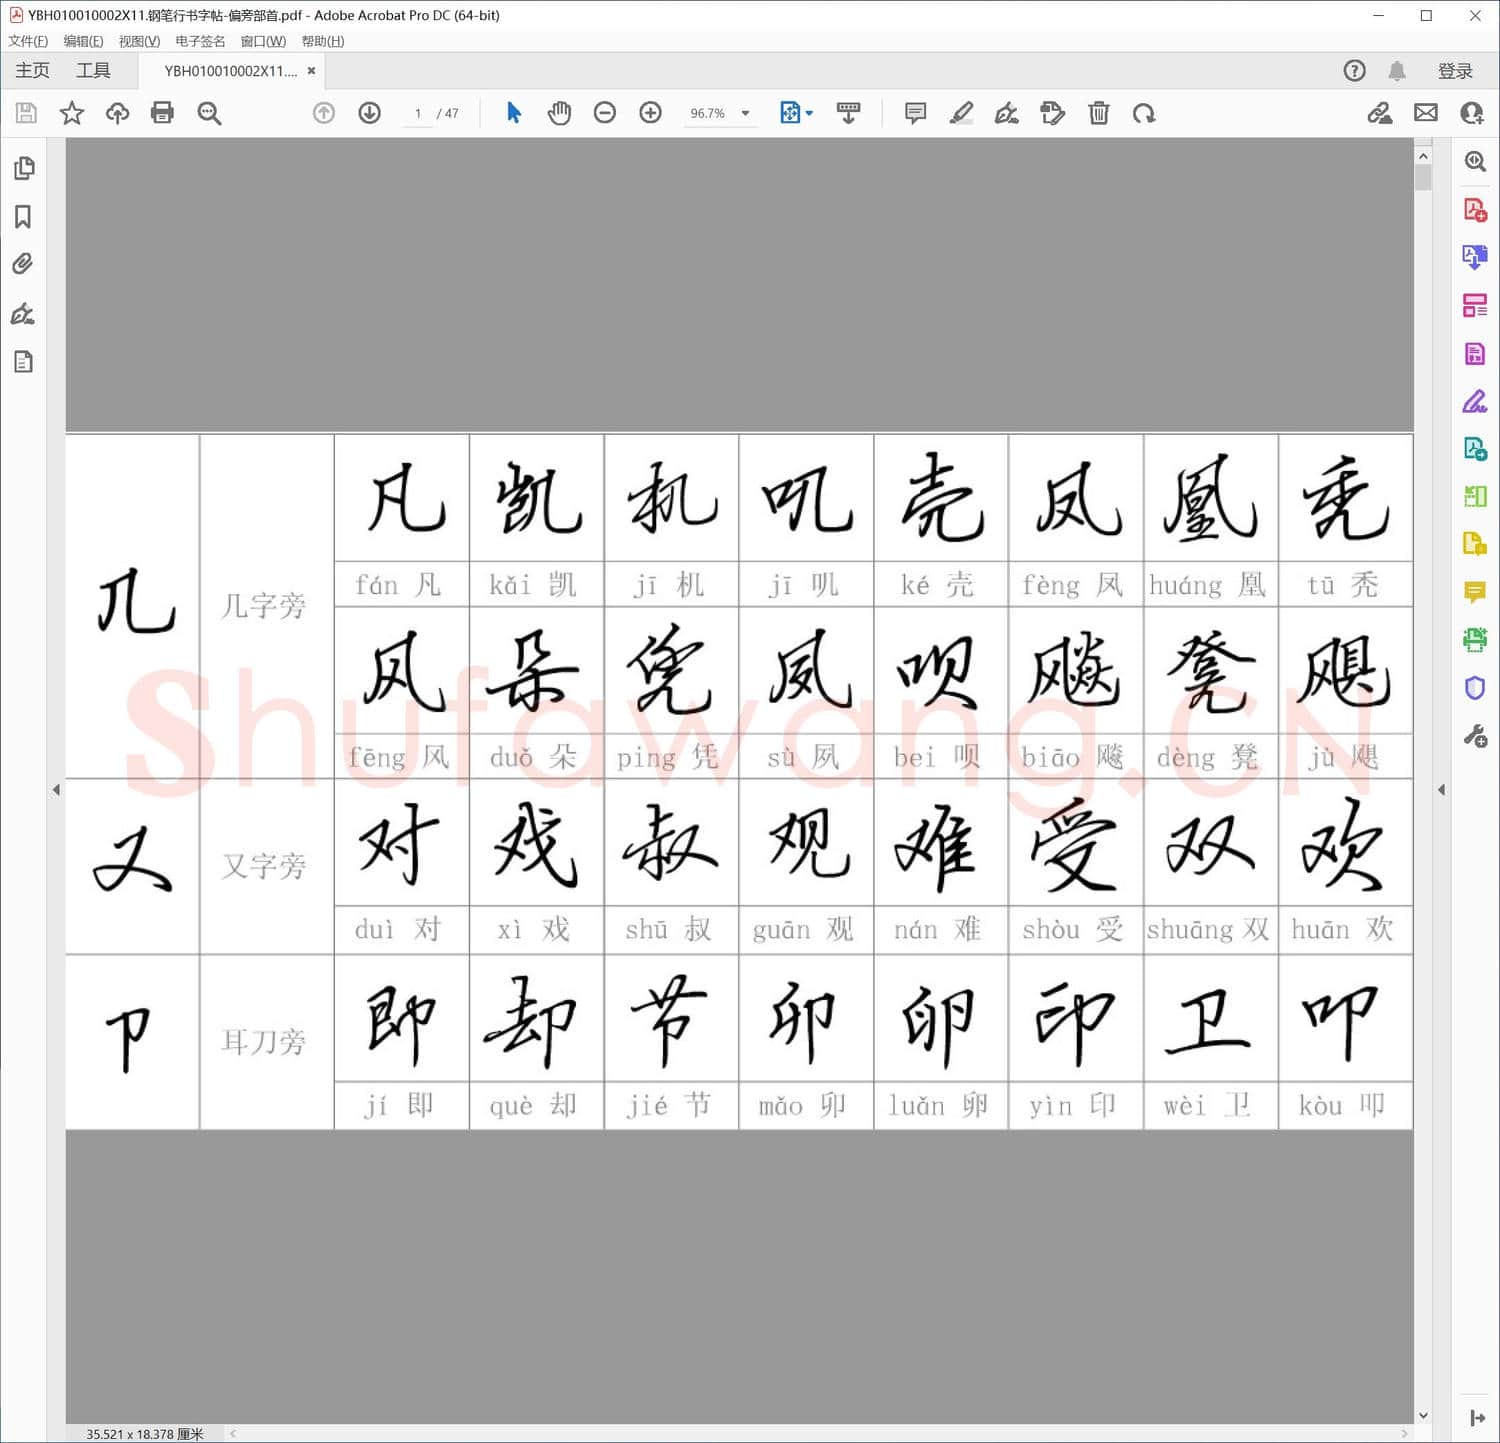The height and width of the screenshot is (1443, 1500).
Task: Open the page thumbnails panel
Action: pos(24,168)
